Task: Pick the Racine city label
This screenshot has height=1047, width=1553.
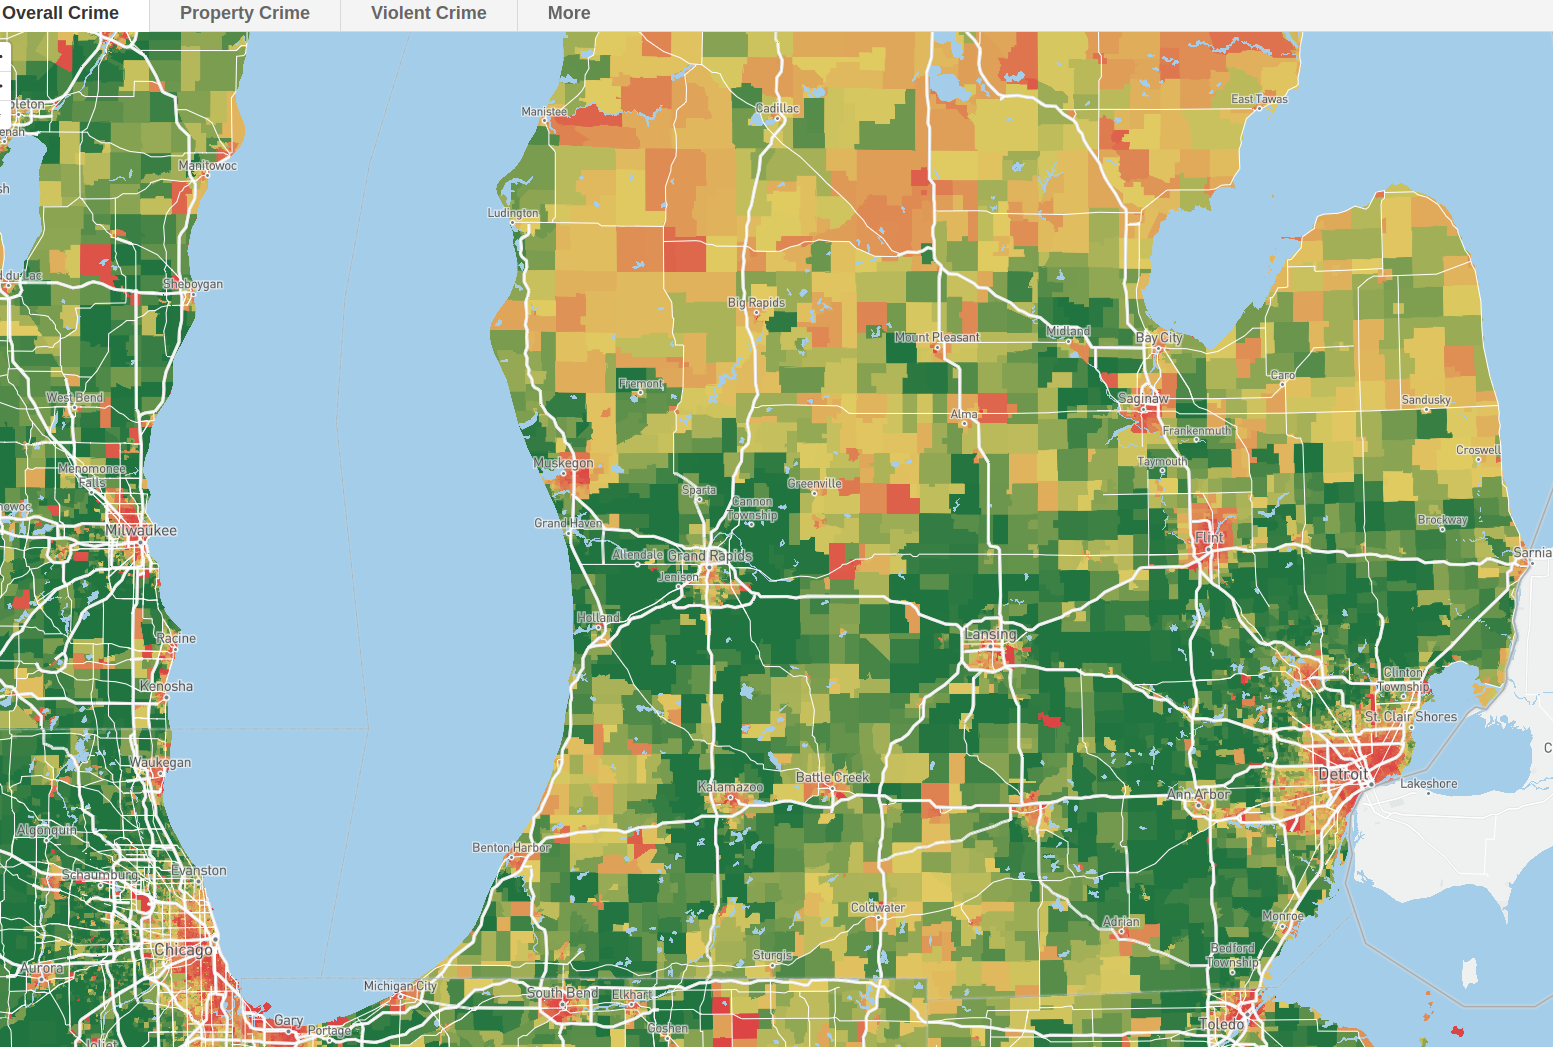Action: [176, 638]
